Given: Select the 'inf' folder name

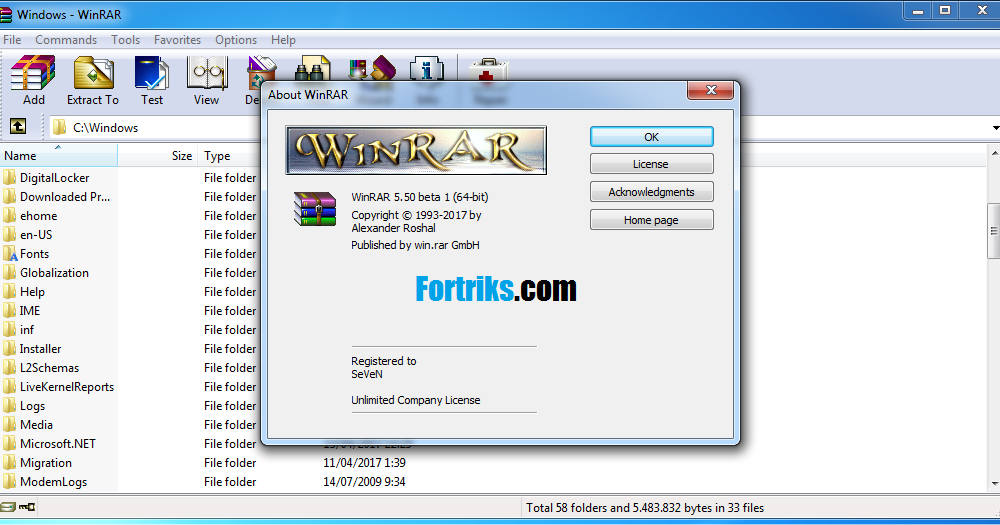Looking at the screenshot, I should tap(27, 330).
